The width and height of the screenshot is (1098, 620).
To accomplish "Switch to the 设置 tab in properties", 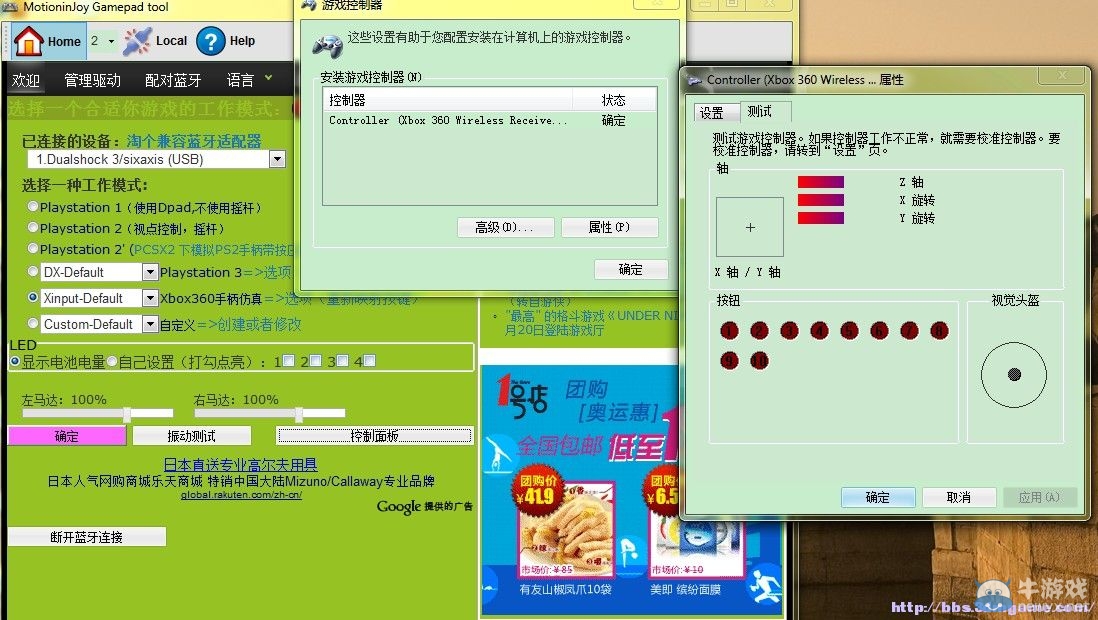I will coord(714,113).
